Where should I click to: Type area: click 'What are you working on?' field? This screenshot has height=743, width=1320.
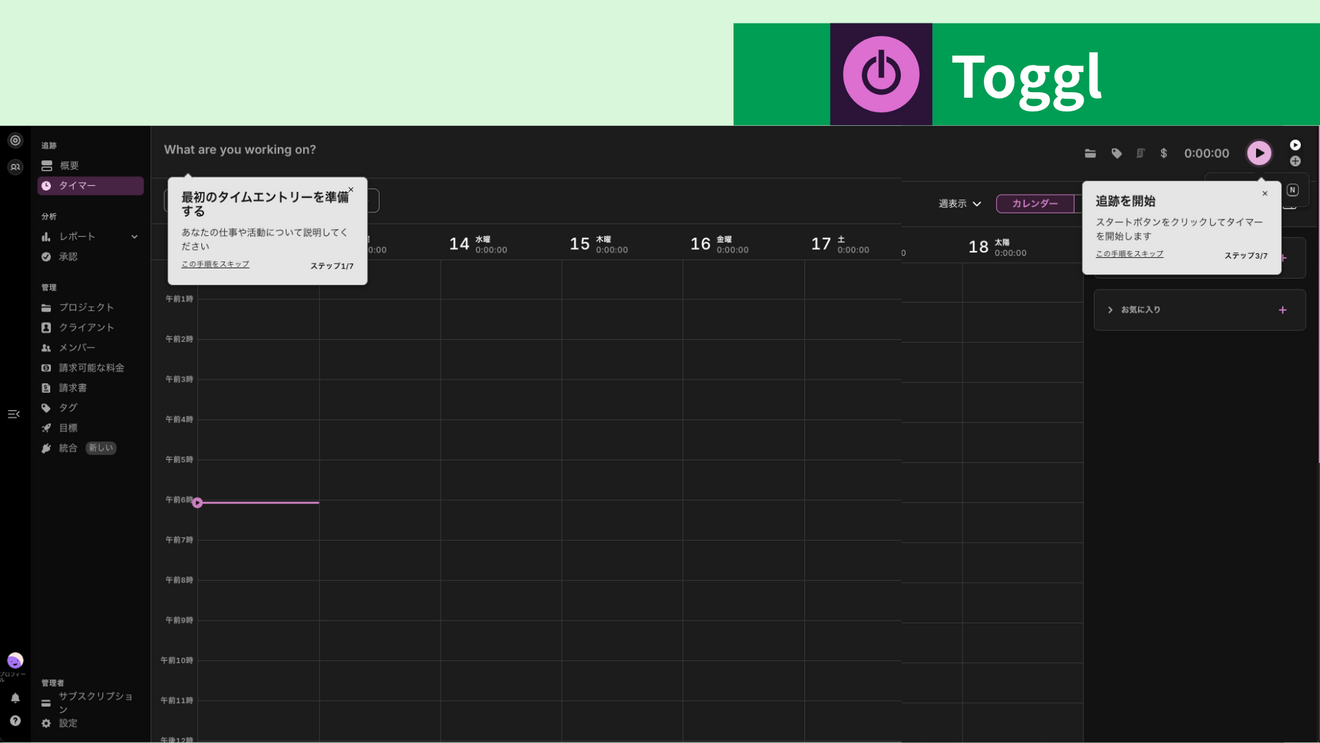pyautogui.click(x=240, y=150)
